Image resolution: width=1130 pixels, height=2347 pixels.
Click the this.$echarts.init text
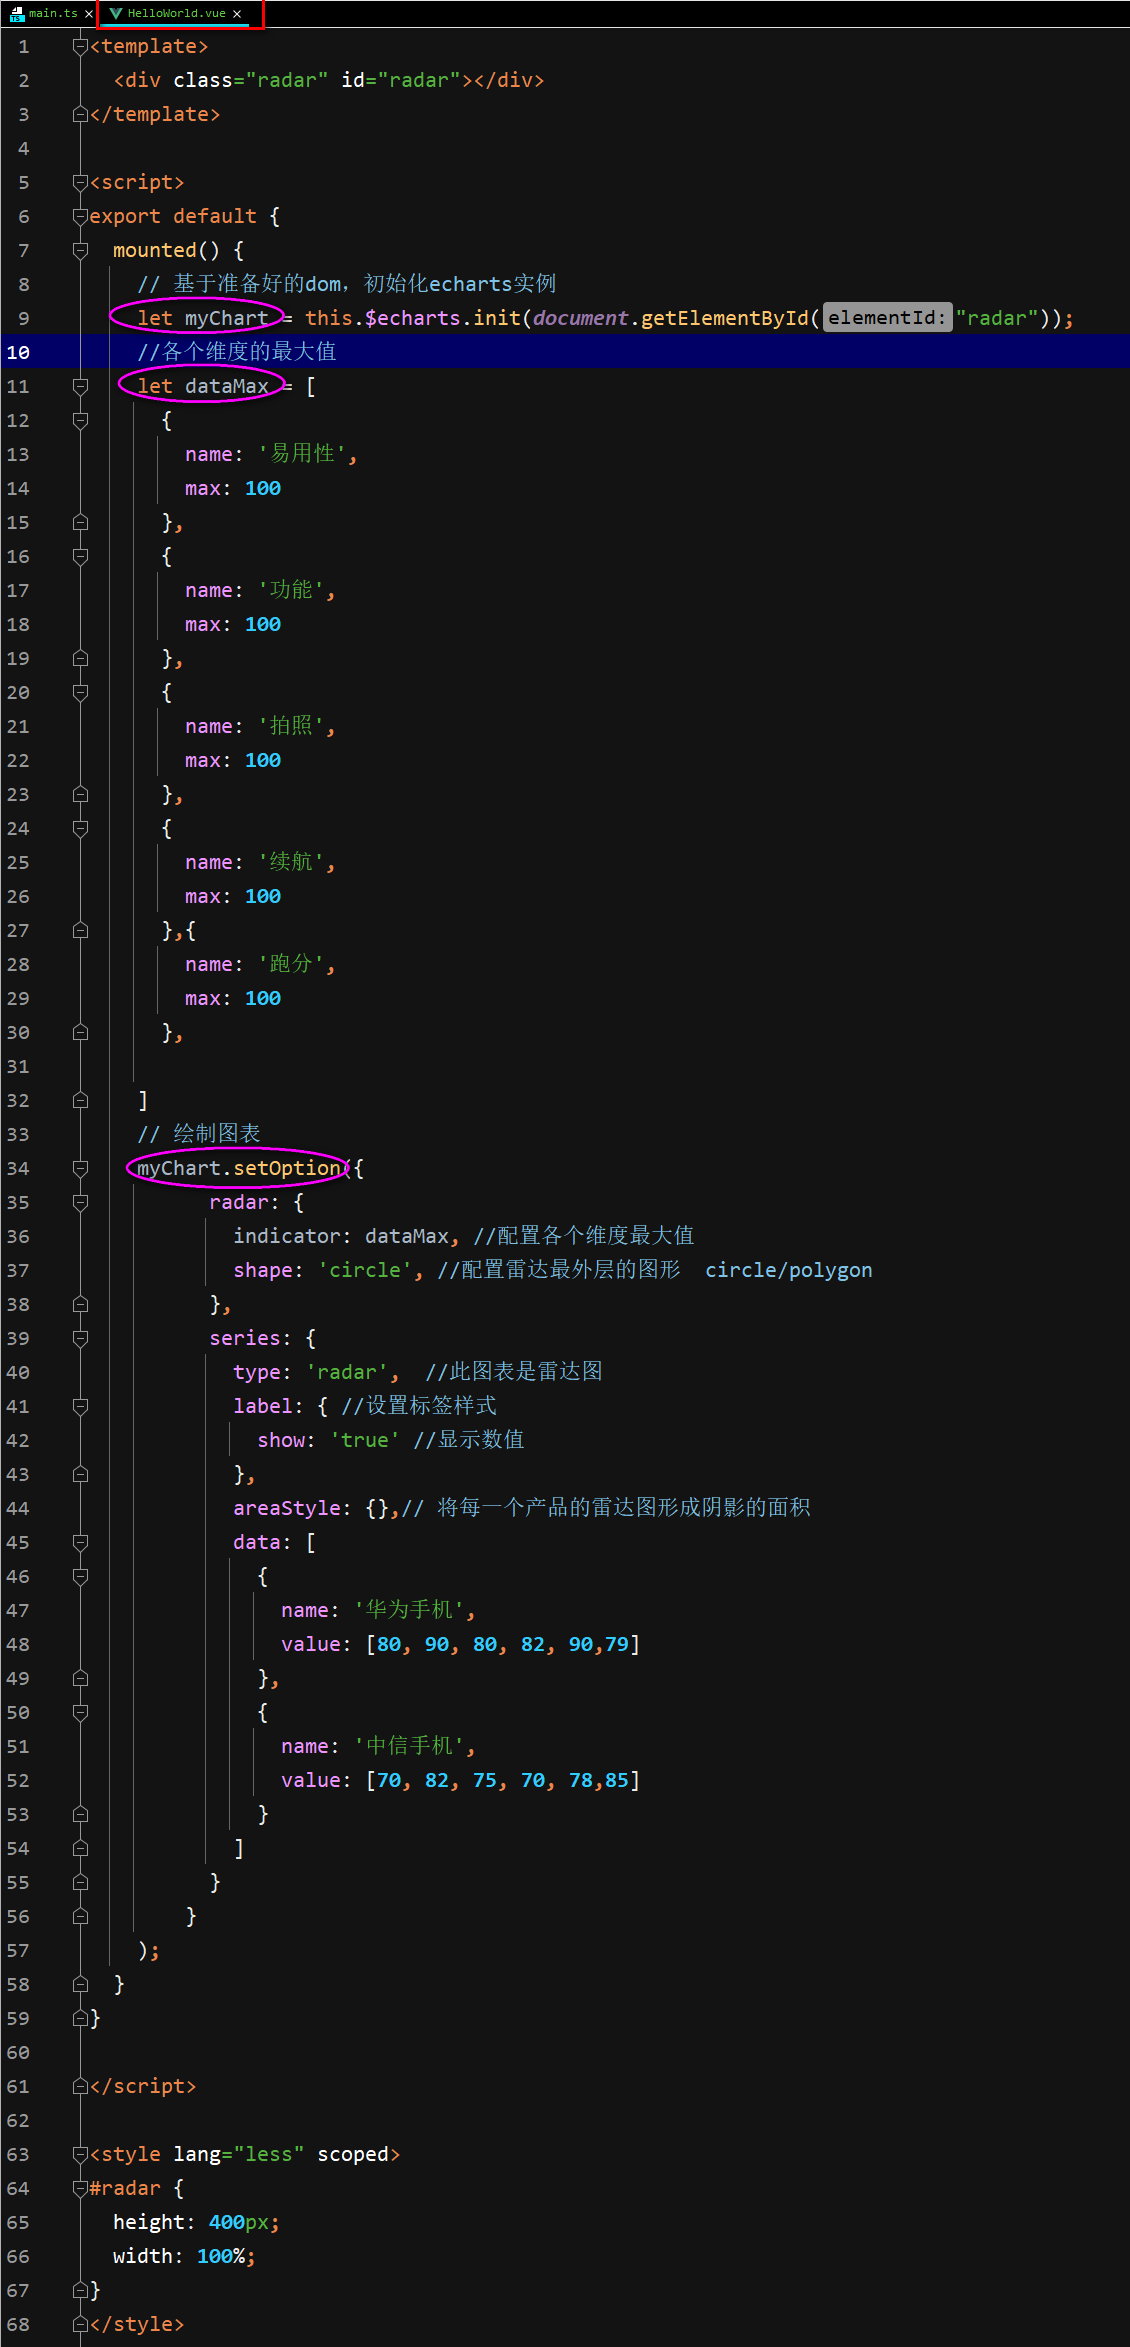(x=411, y=318)
